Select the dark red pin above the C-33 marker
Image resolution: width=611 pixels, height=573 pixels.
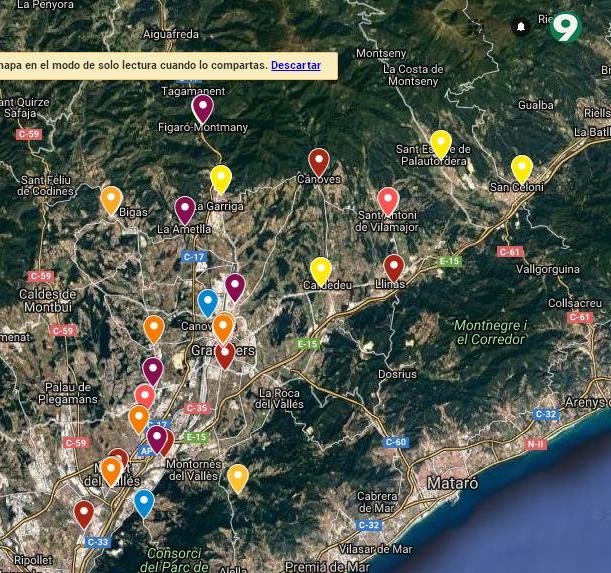[84, 514]
